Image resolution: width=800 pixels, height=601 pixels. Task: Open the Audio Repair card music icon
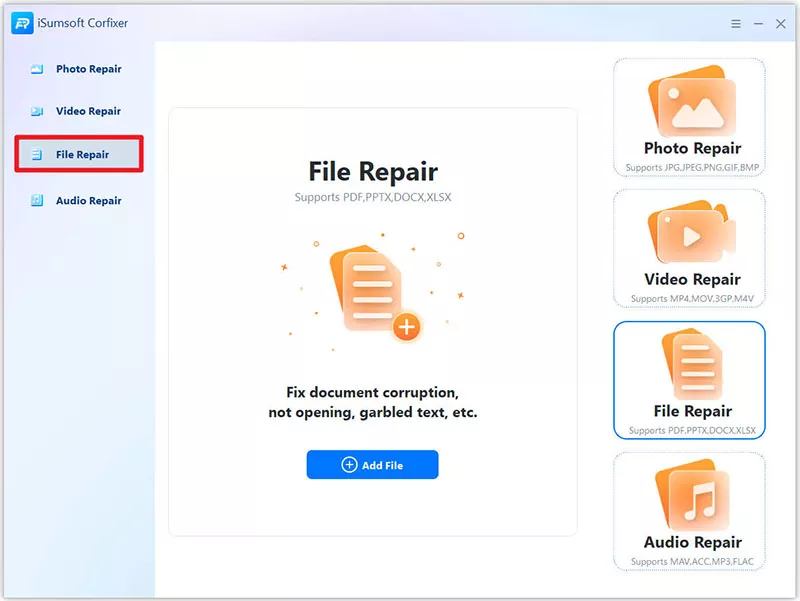pyautogui.click(x=692, y=494)
